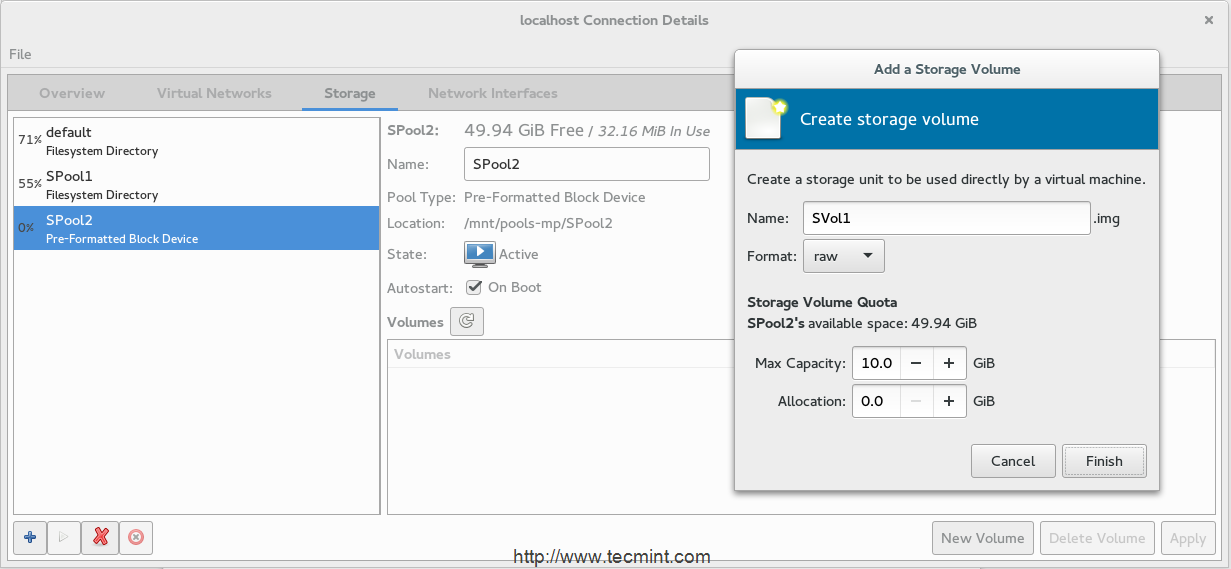
Task: Click the Finish button
Action: click(1104, 461)
